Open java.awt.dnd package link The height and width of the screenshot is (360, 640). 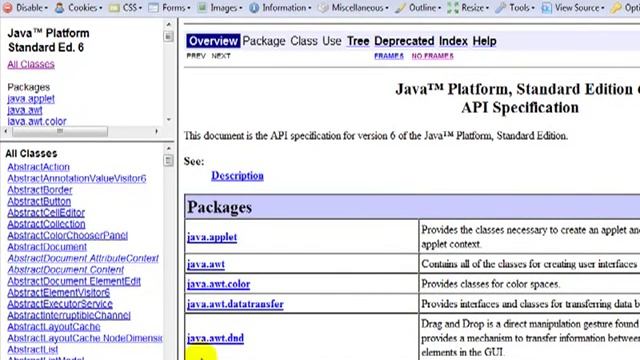[x=215, y=338]
